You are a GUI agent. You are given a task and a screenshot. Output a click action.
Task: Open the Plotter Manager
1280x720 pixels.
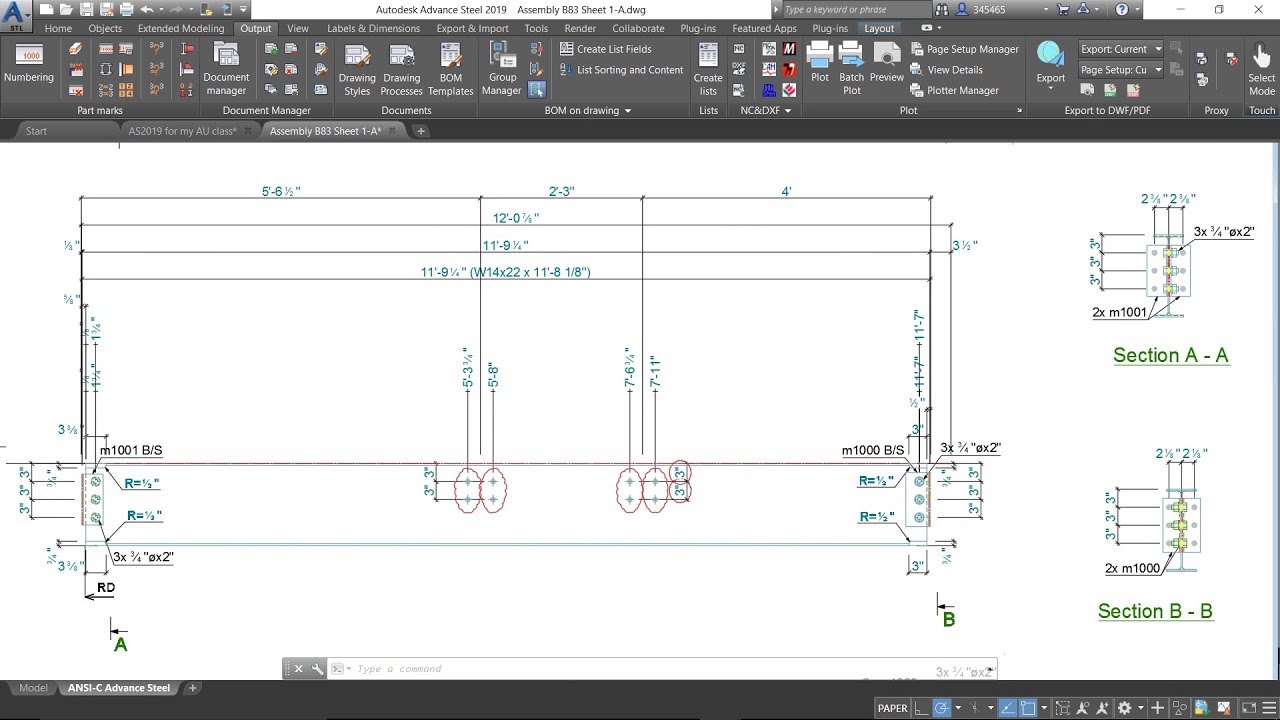[x=962, y=90]
